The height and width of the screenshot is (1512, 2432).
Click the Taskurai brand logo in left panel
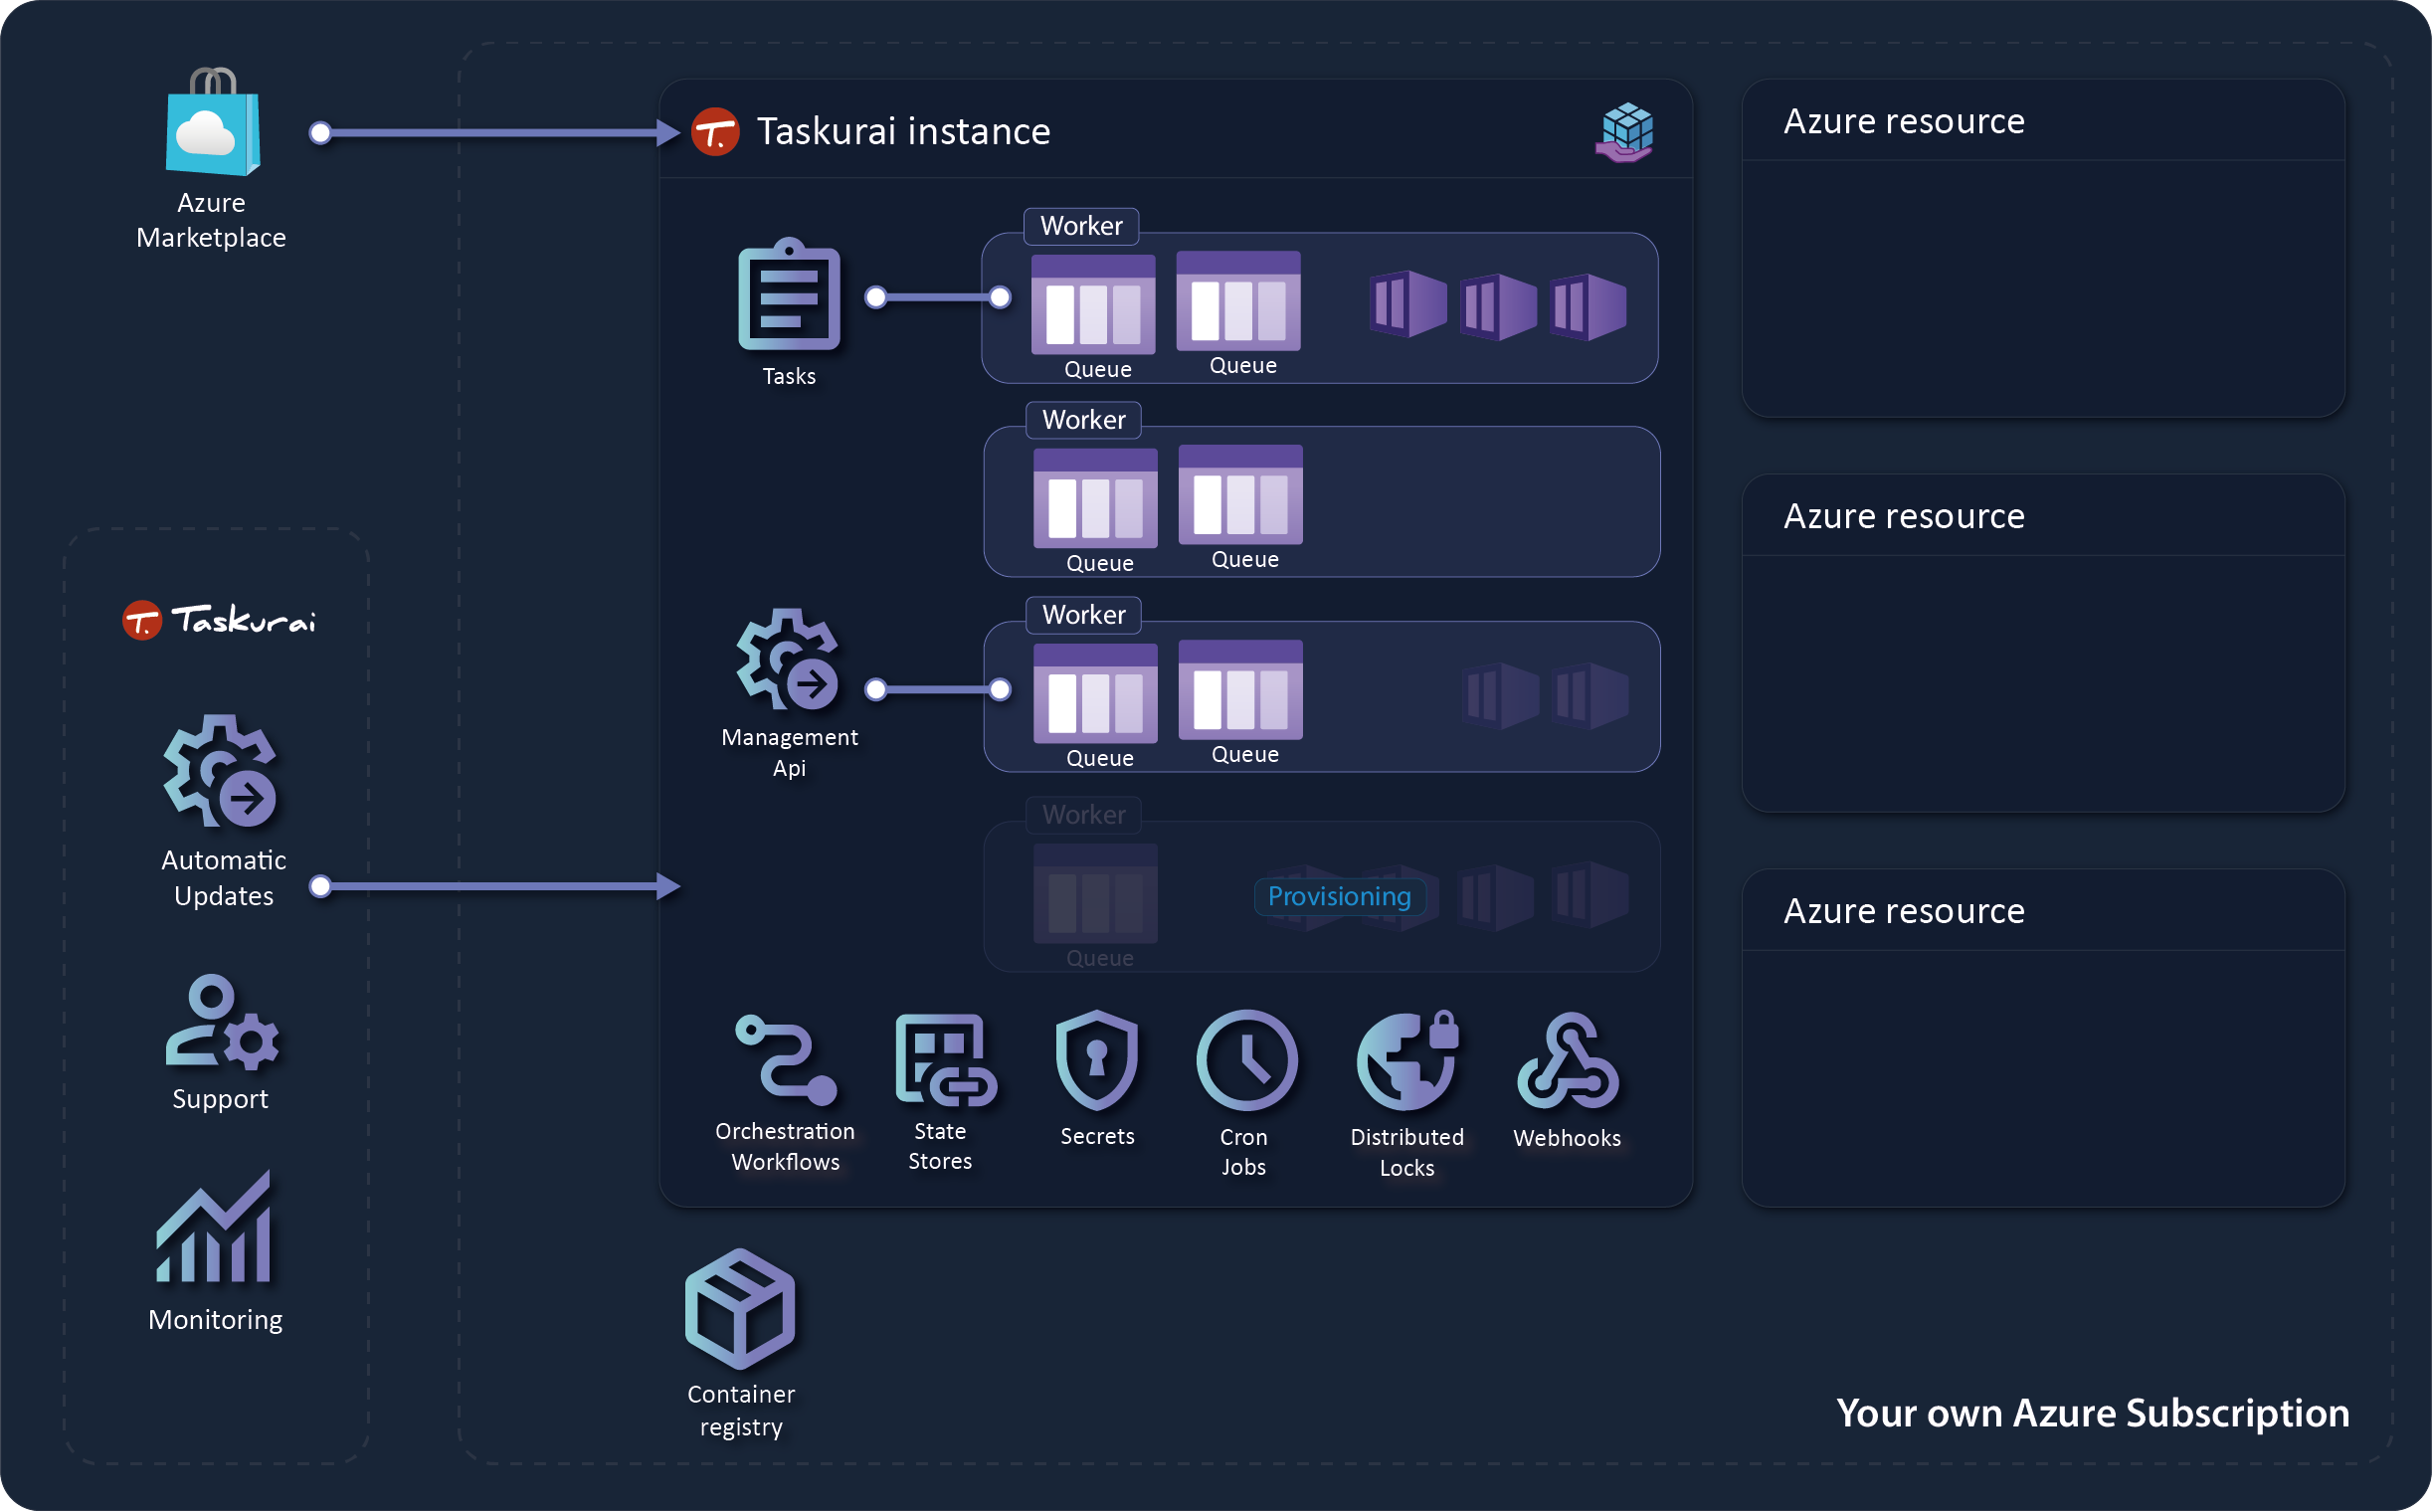point(220,620)
